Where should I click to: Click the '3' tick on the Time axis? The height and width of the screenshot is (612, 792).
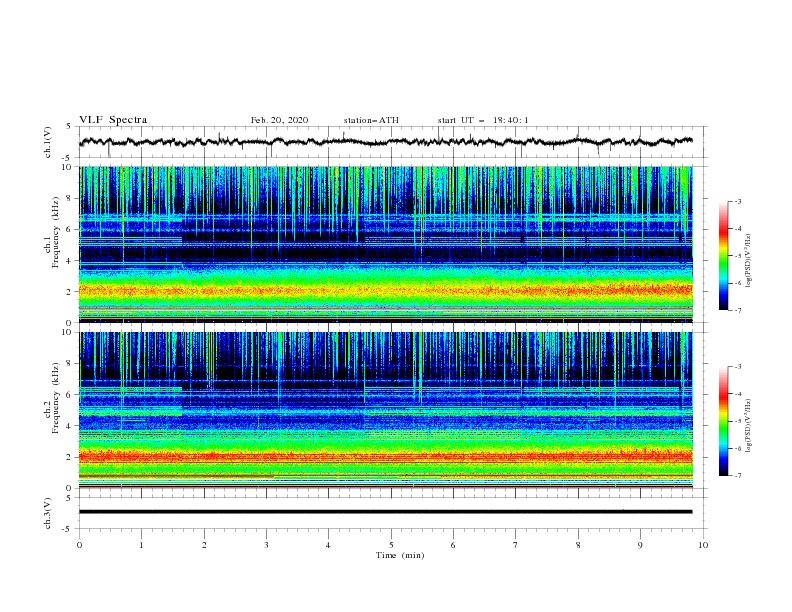click(266, 545)
